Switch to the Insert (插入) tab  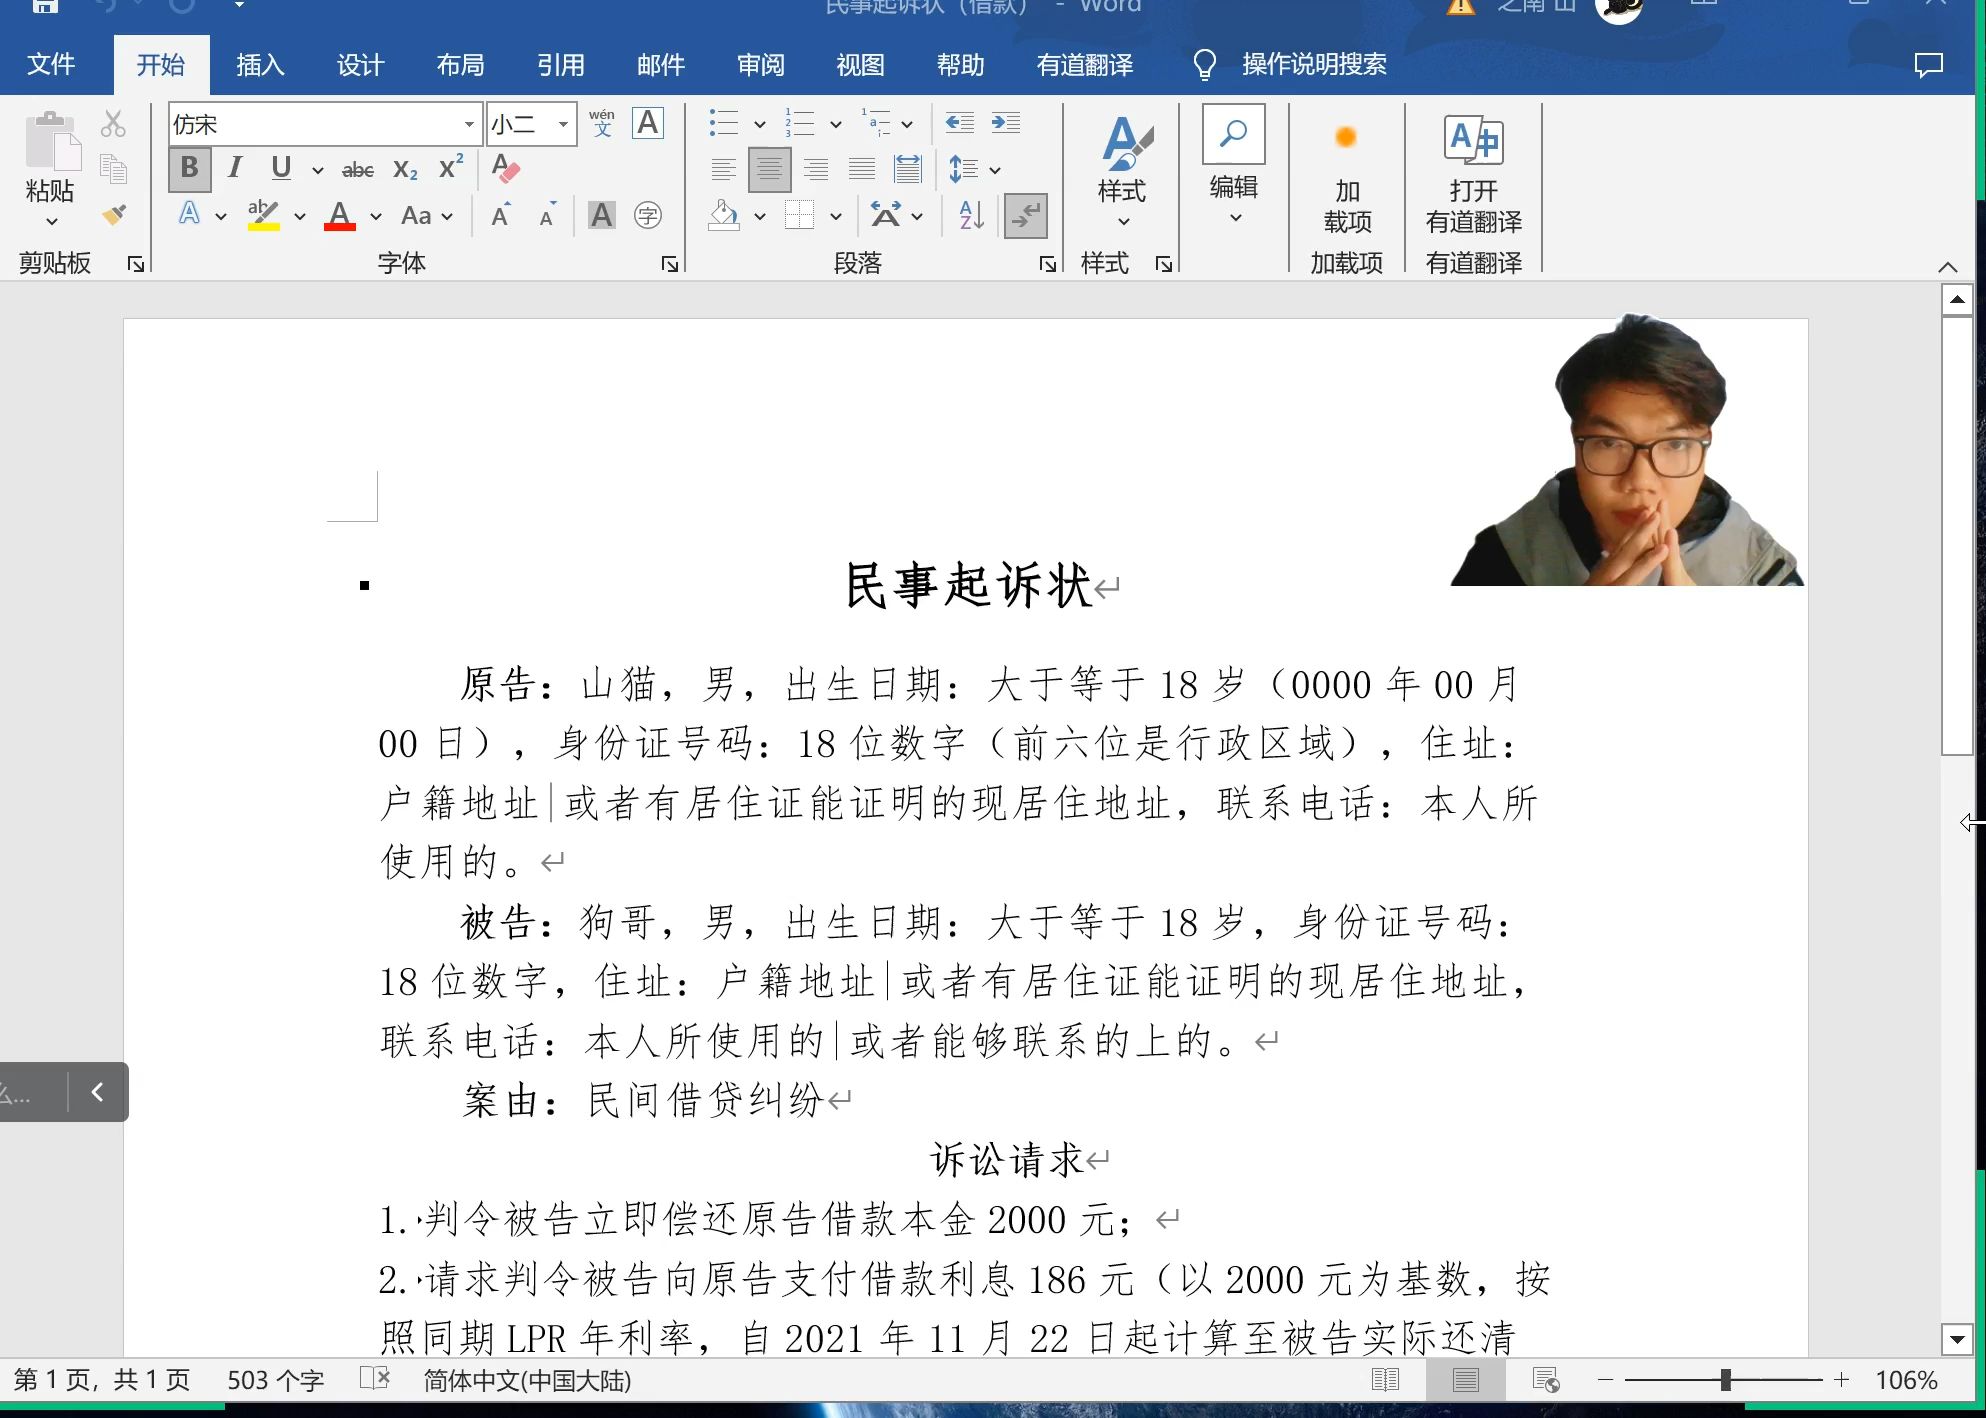(261, 65)
